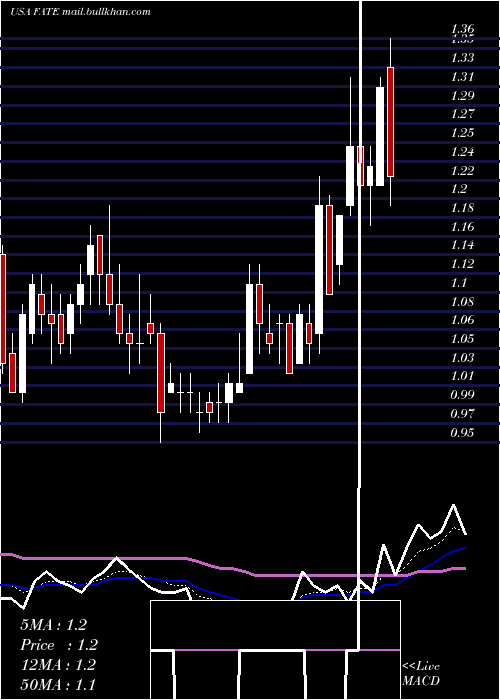Click the 1.05 price axis label

[x=462, y=338]
